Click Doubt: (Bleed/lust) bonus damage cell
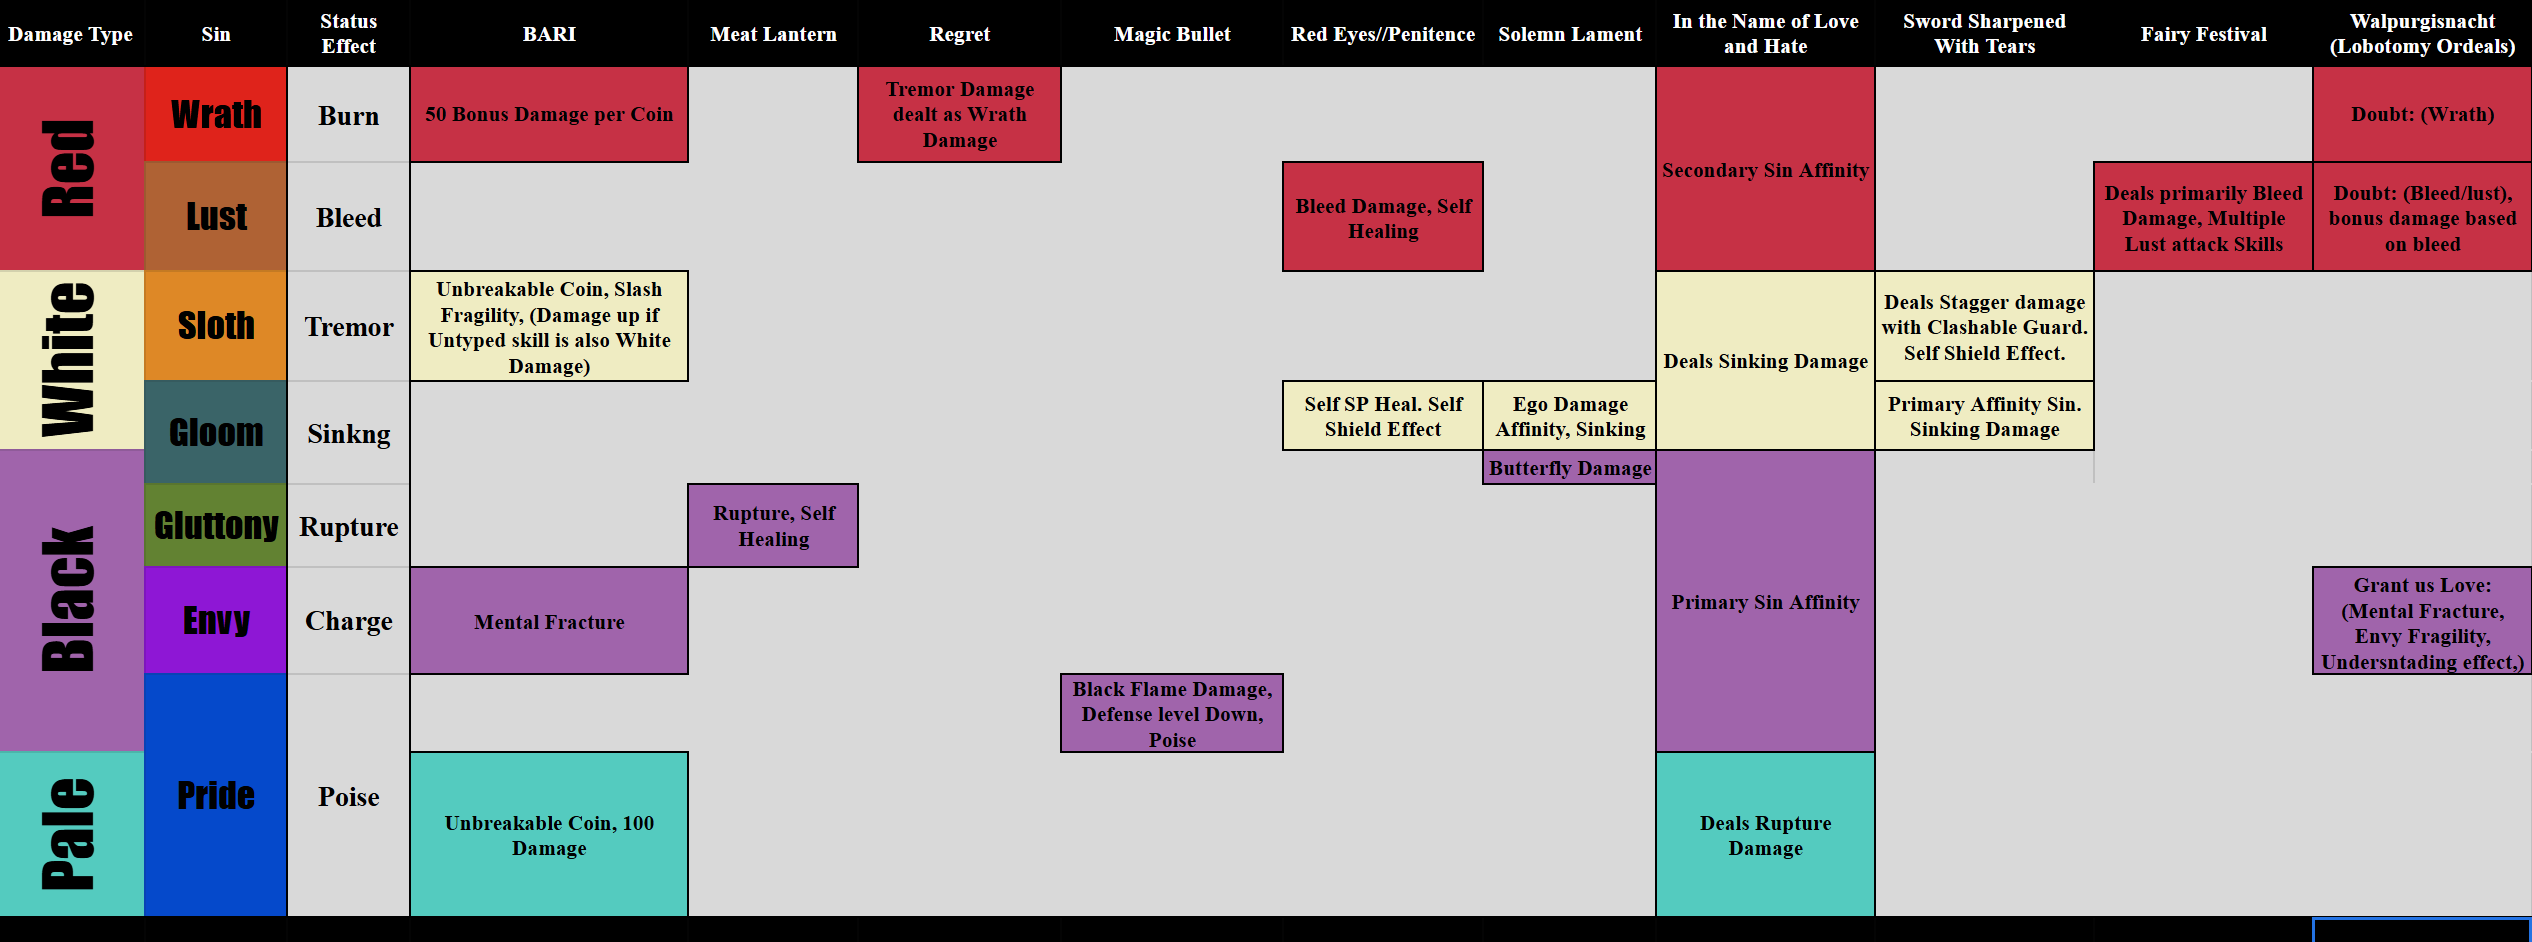 2422,216
